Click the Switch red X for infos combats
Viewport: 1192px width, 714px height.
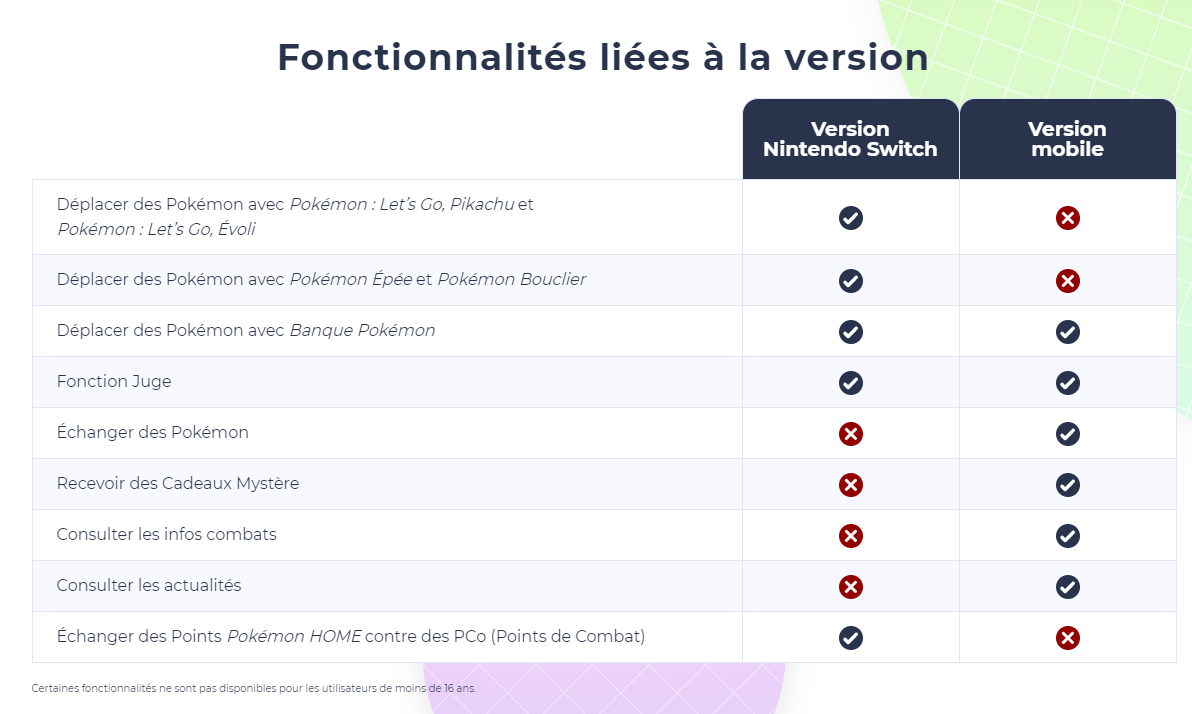click(851, 535)
